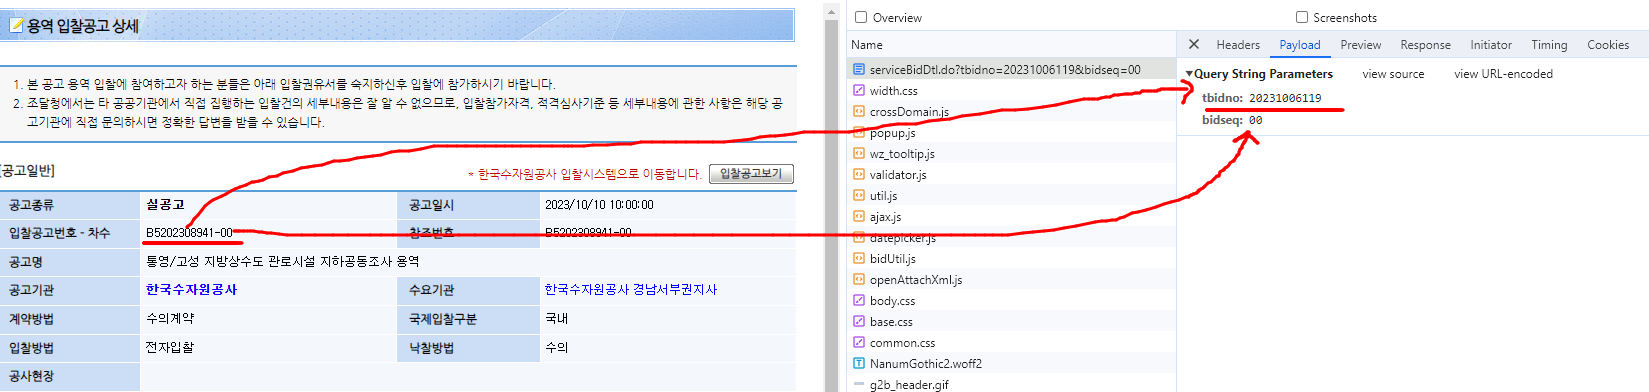The height and width of the screenshot is (392, 1649).
Task: Enable the Screenshots checkbox
Action: click(1302, 17)
